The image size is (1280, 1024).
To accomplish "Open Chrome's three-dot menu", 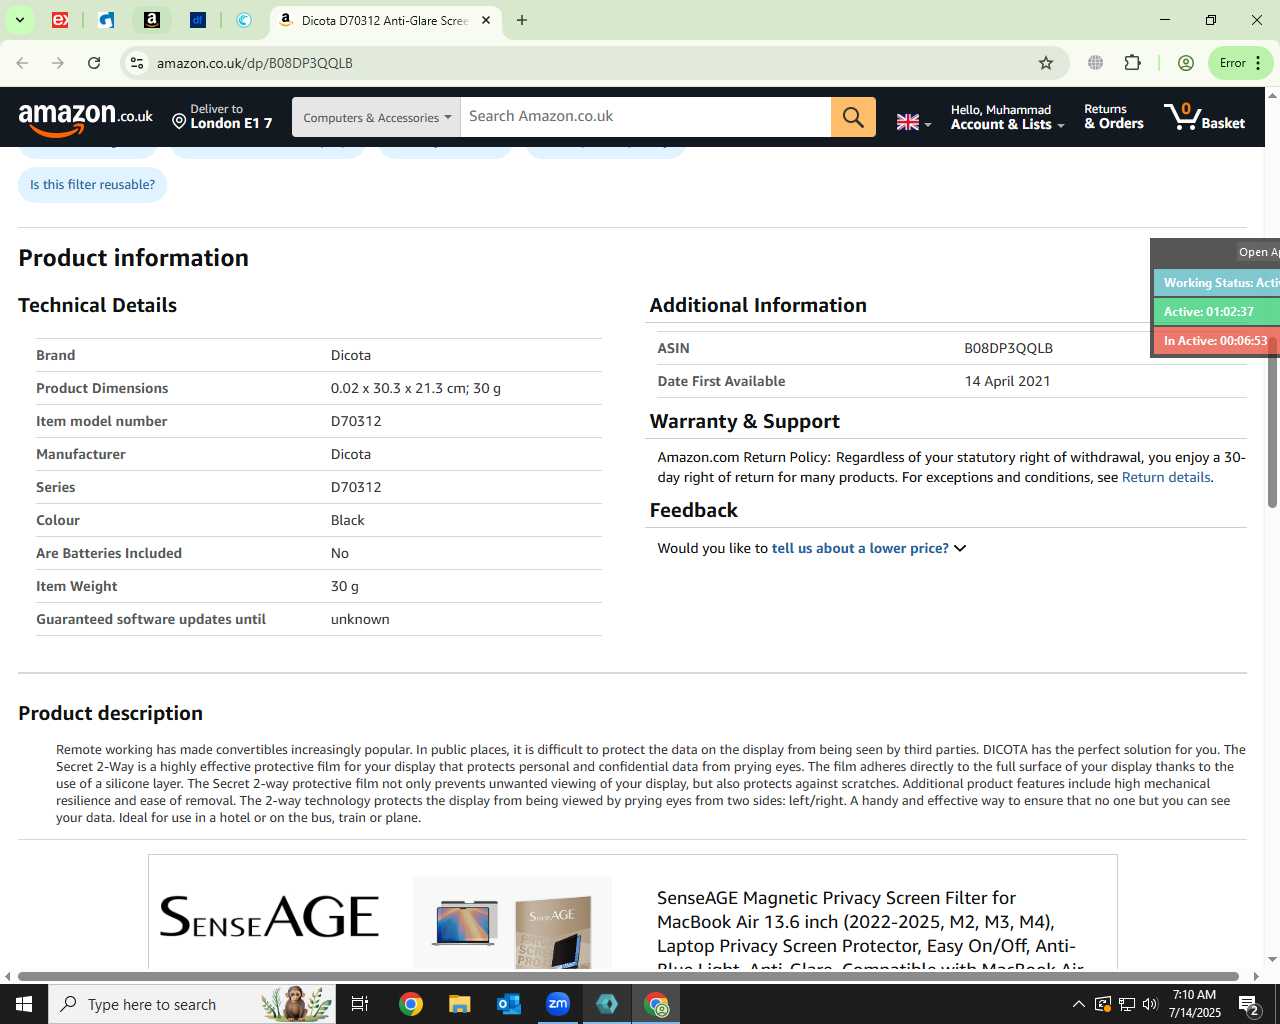I will 1258,63.
